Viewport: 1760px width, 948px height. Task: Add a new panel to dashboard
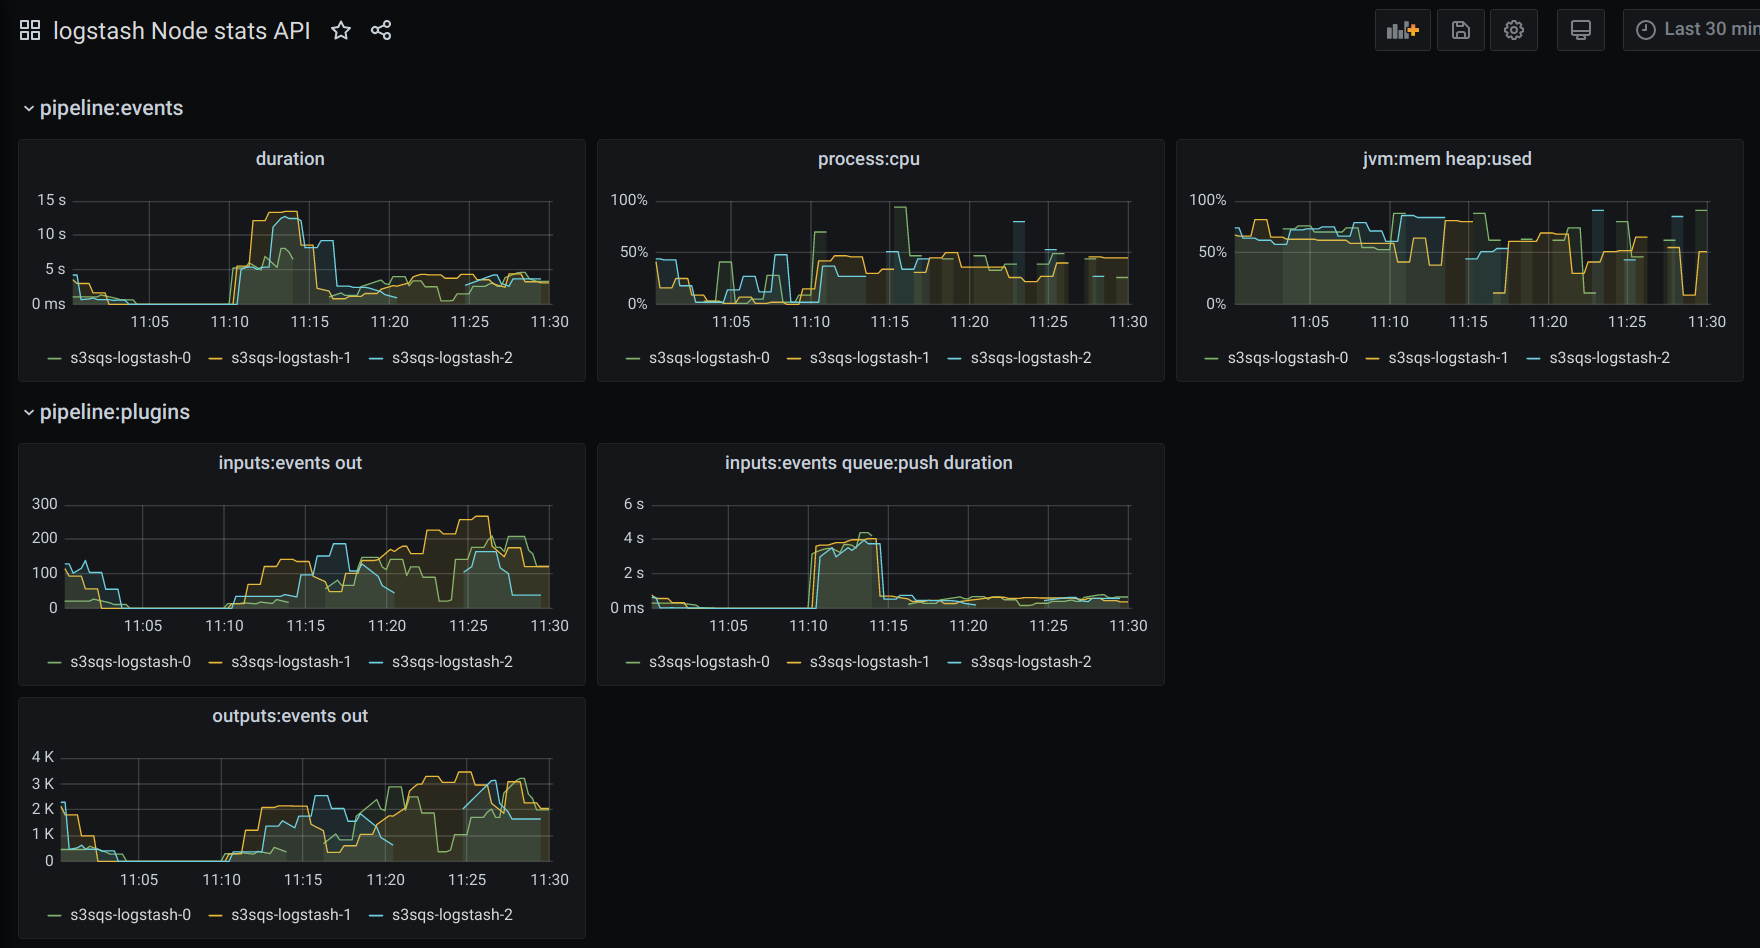[x=1403, y=30]
